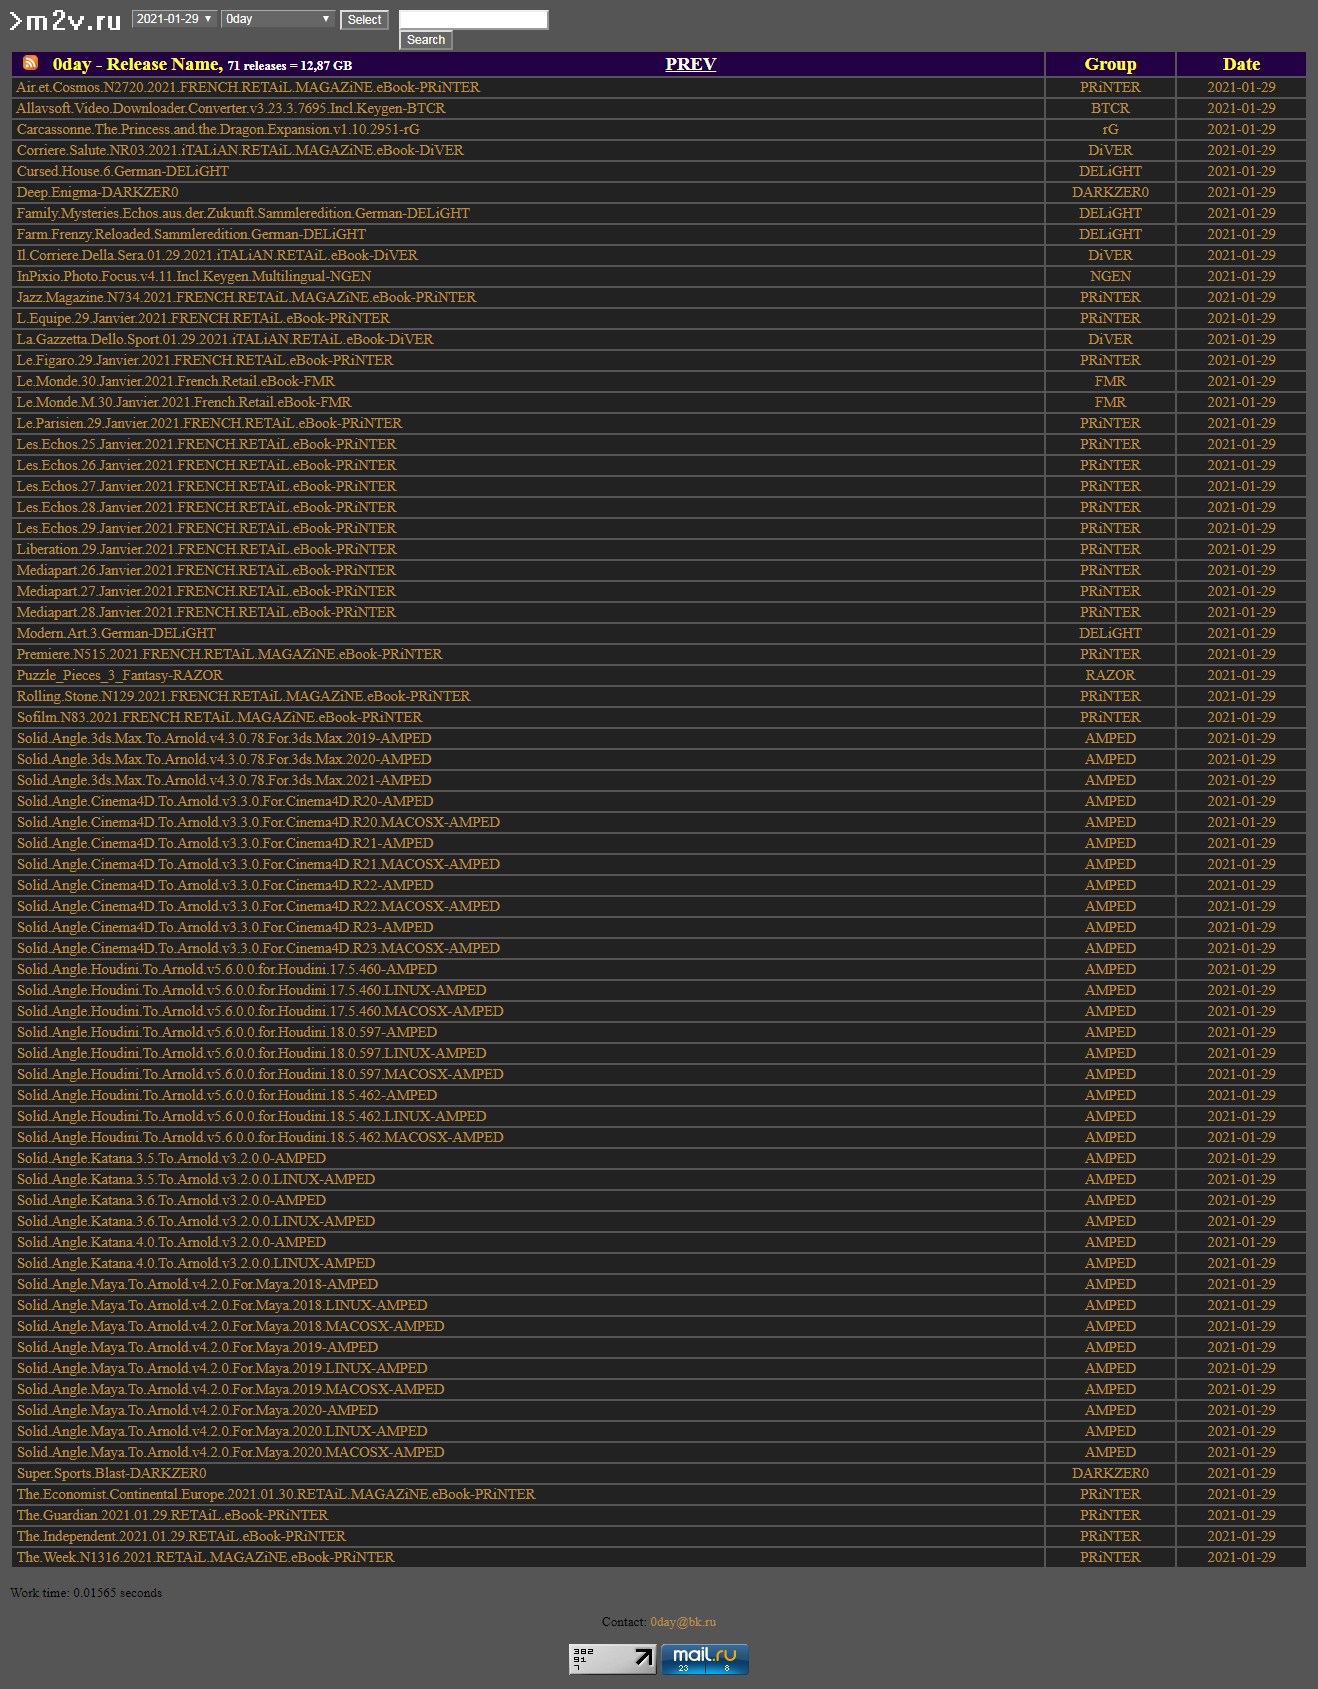Focus the search text field
The width and height of the screenshot is (1318, 1689).
click(x=473, y=19)
